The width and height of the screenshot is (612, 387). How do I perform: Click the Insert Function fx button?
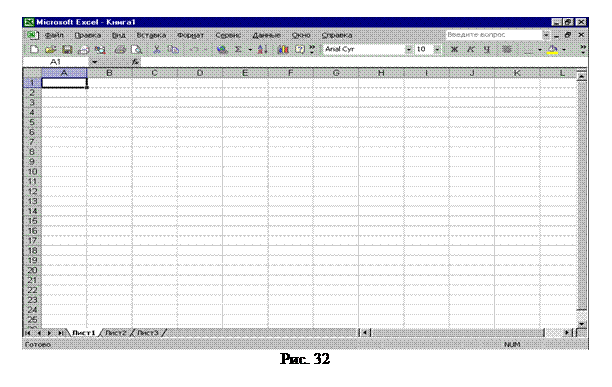coord(135,62)
